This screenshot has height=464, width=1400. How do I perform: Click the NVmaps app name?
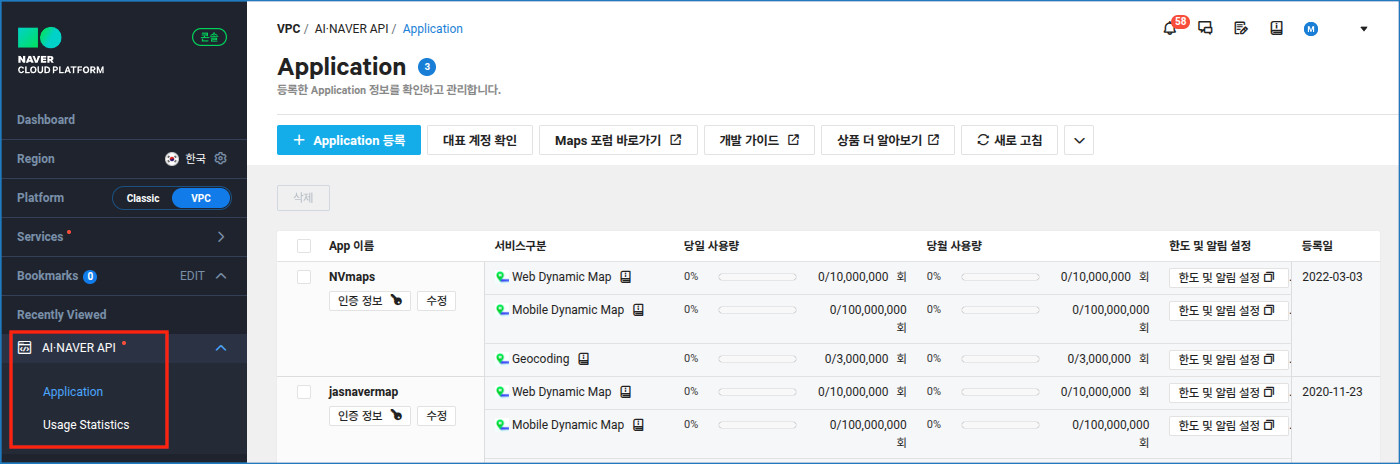tap(351, 276)
